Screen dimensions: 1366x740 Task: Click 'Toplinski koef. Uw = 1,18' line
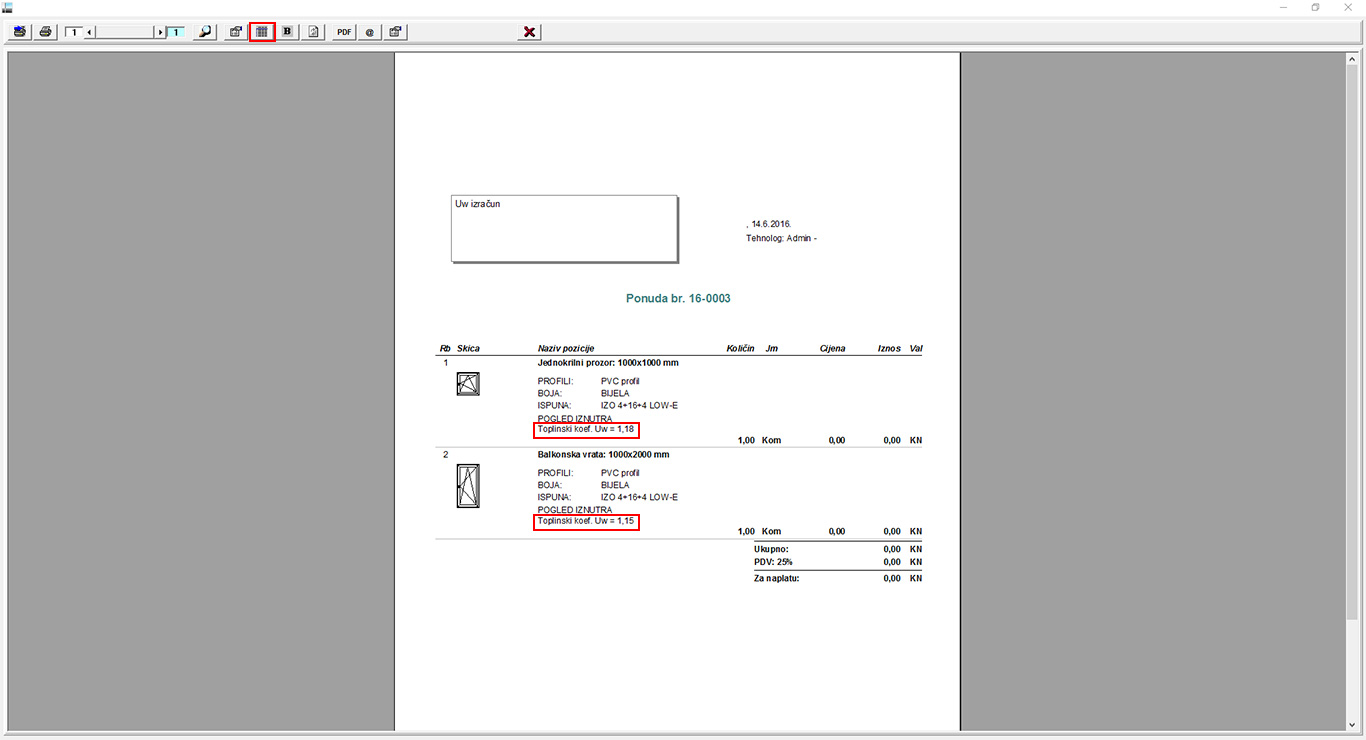click(x=587, y=430)
